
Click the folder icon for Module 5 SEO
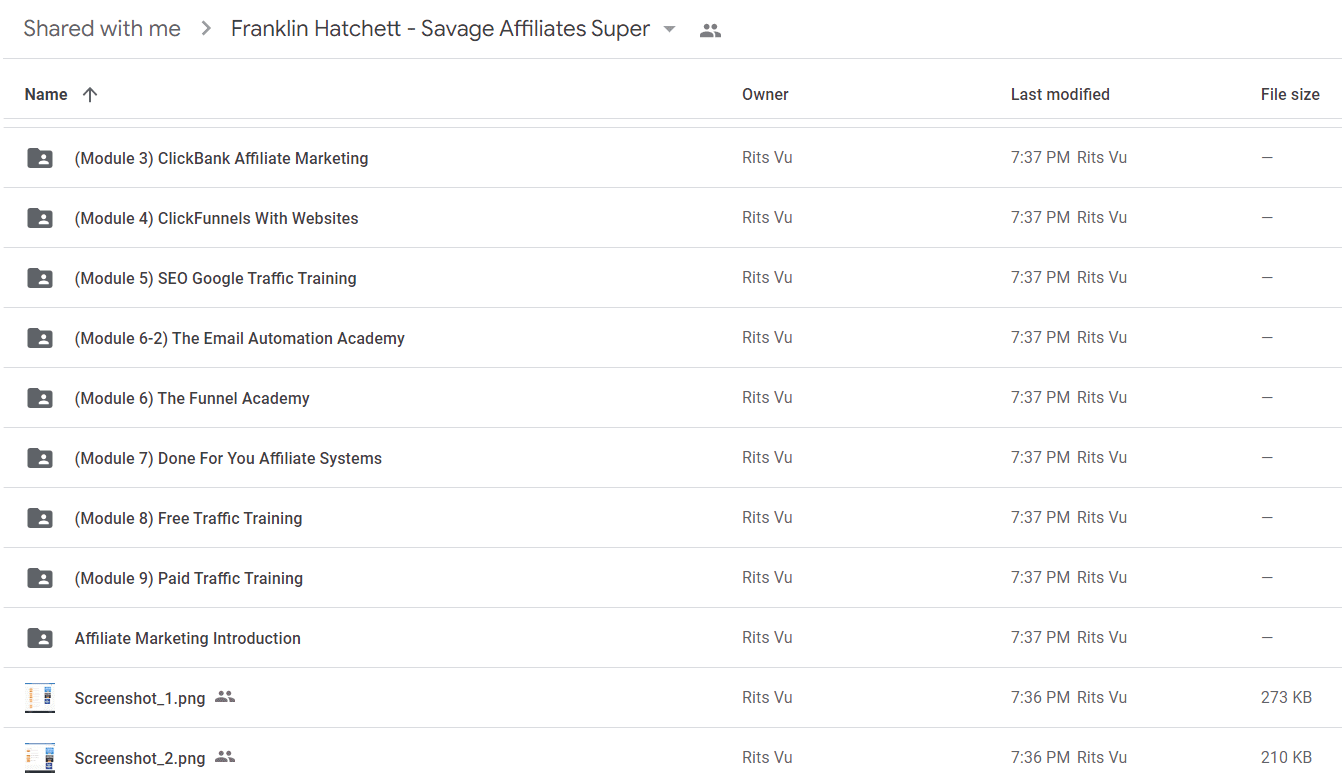click(40, 277)
